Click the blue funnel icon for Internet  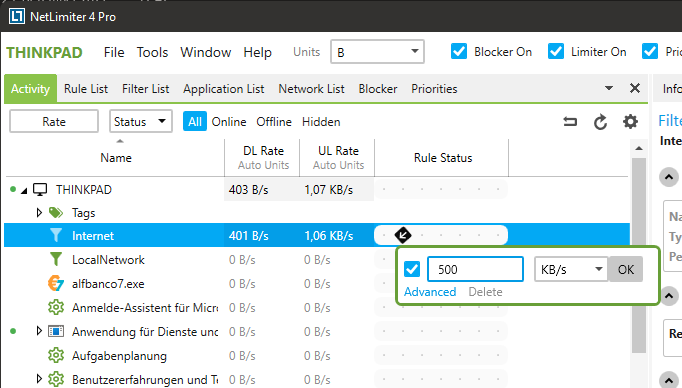point(56,235)
